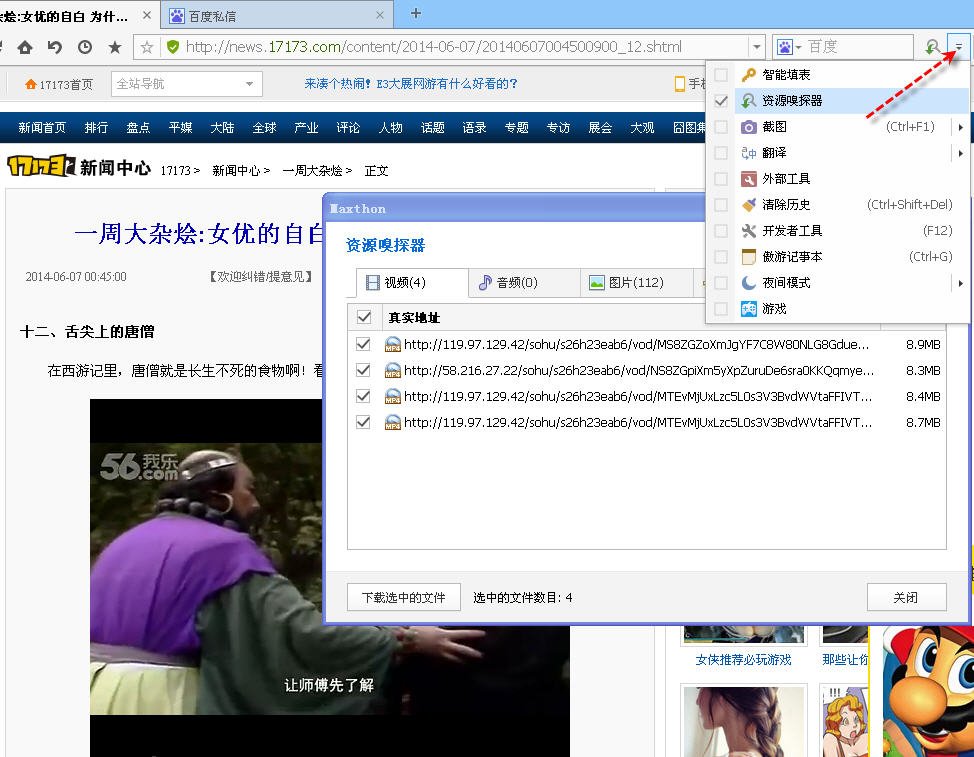Click the green security lock in address bar
The height and width of the screenshot is (757, 974).
[173, 46]
